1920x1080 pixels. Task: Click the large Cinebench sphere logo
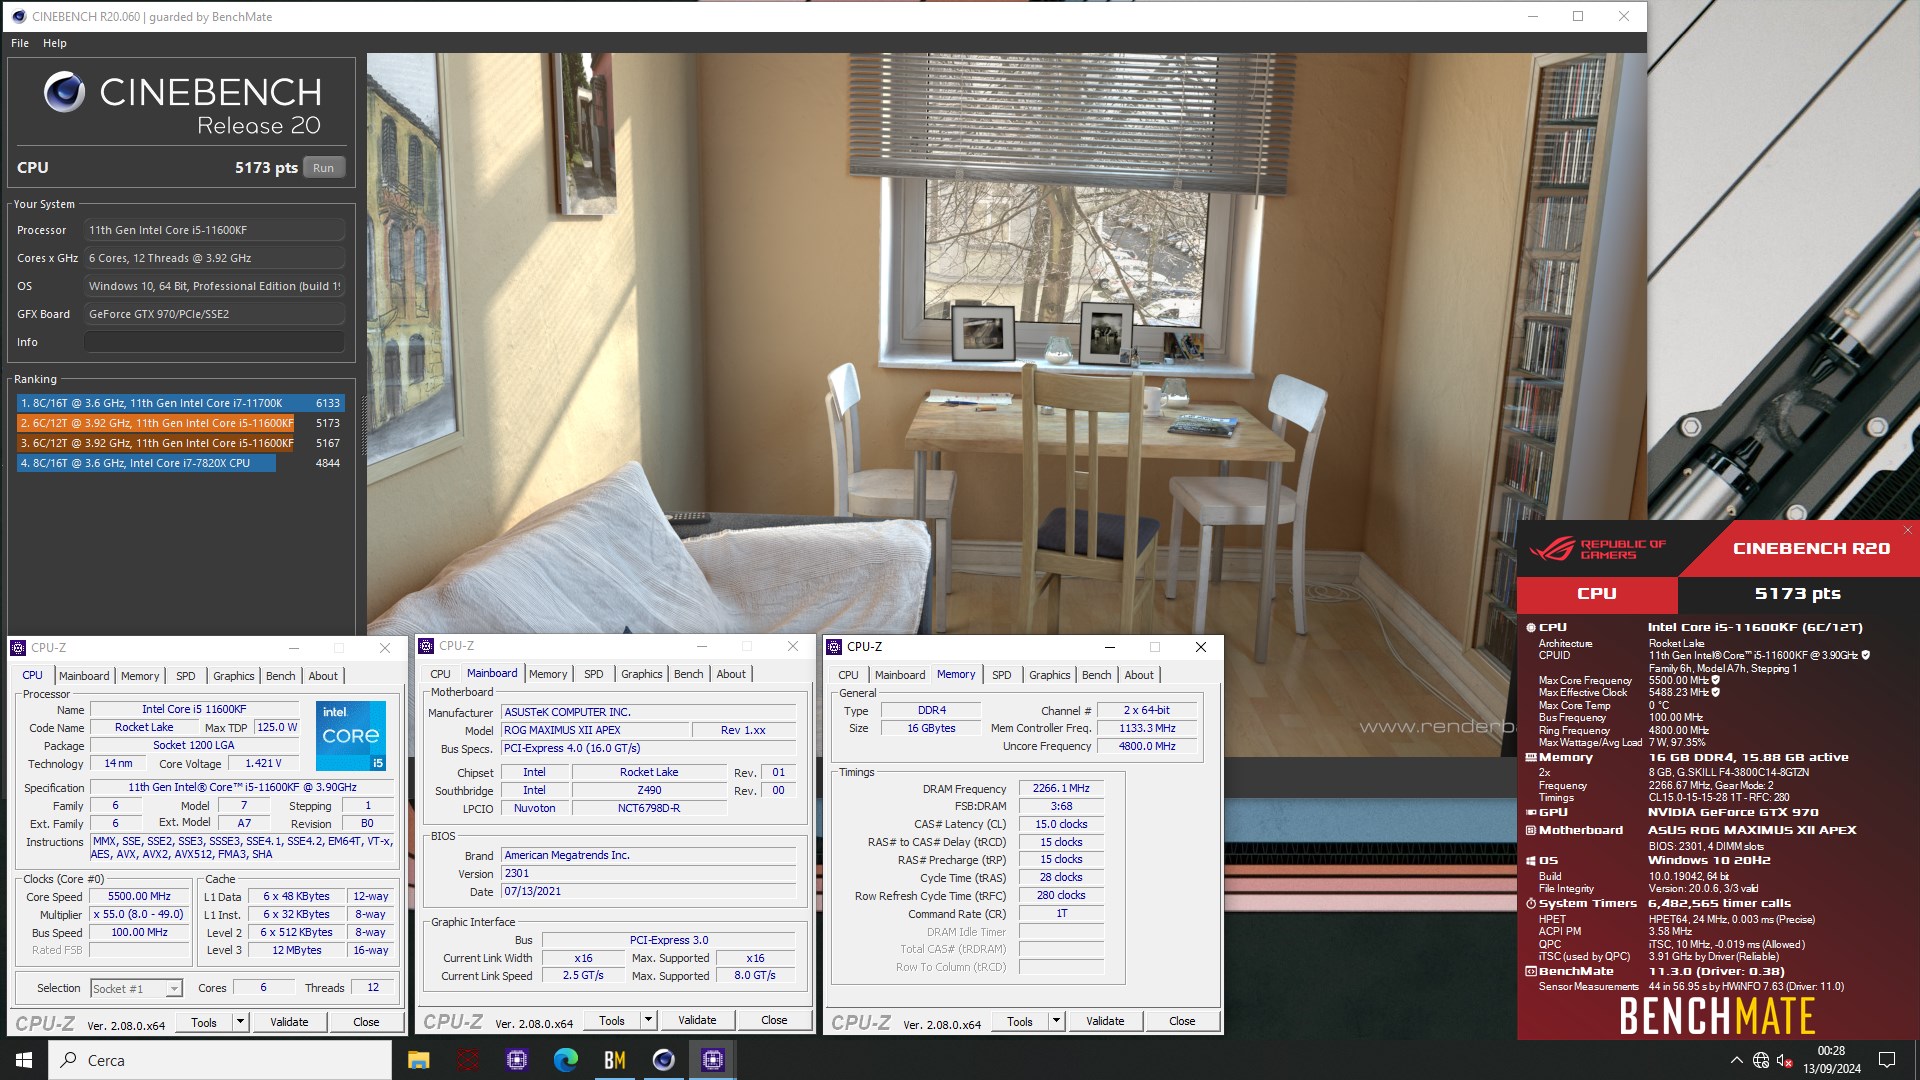point(65,92)
